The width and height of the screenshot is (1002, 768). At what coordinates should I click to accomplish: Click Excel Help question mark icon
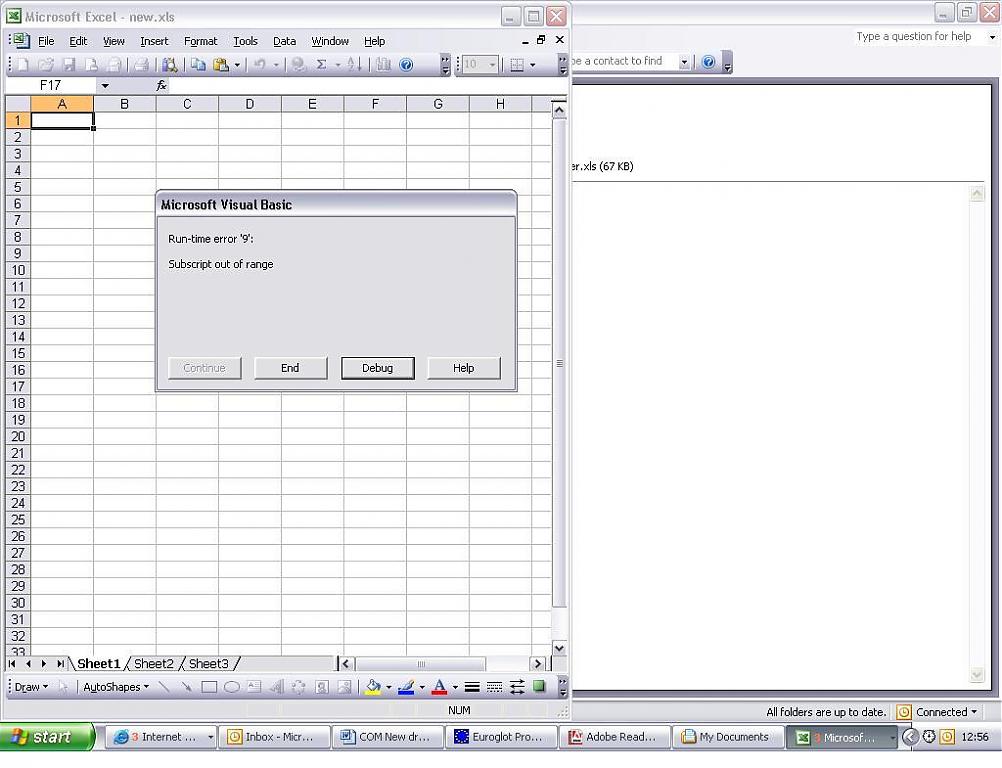click(406, 65)
